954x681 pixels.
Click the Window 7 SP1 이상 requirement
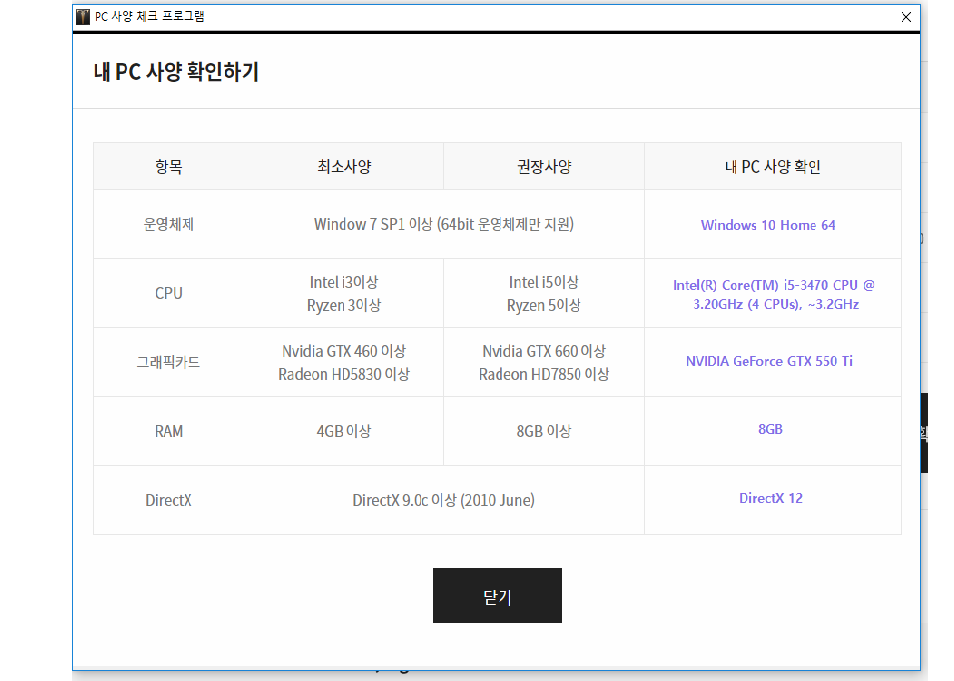pos(443,224)
